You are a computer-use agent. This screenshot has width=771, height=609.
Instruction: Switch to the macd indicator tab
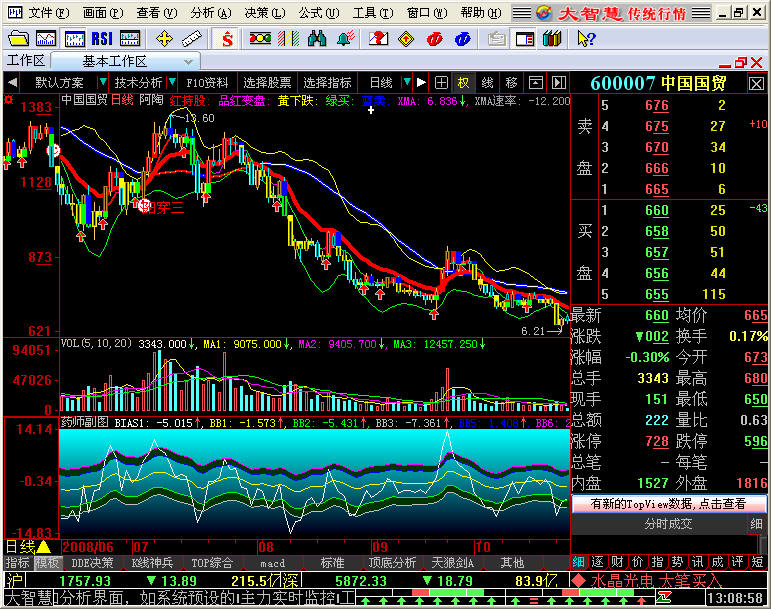point(272,562)
